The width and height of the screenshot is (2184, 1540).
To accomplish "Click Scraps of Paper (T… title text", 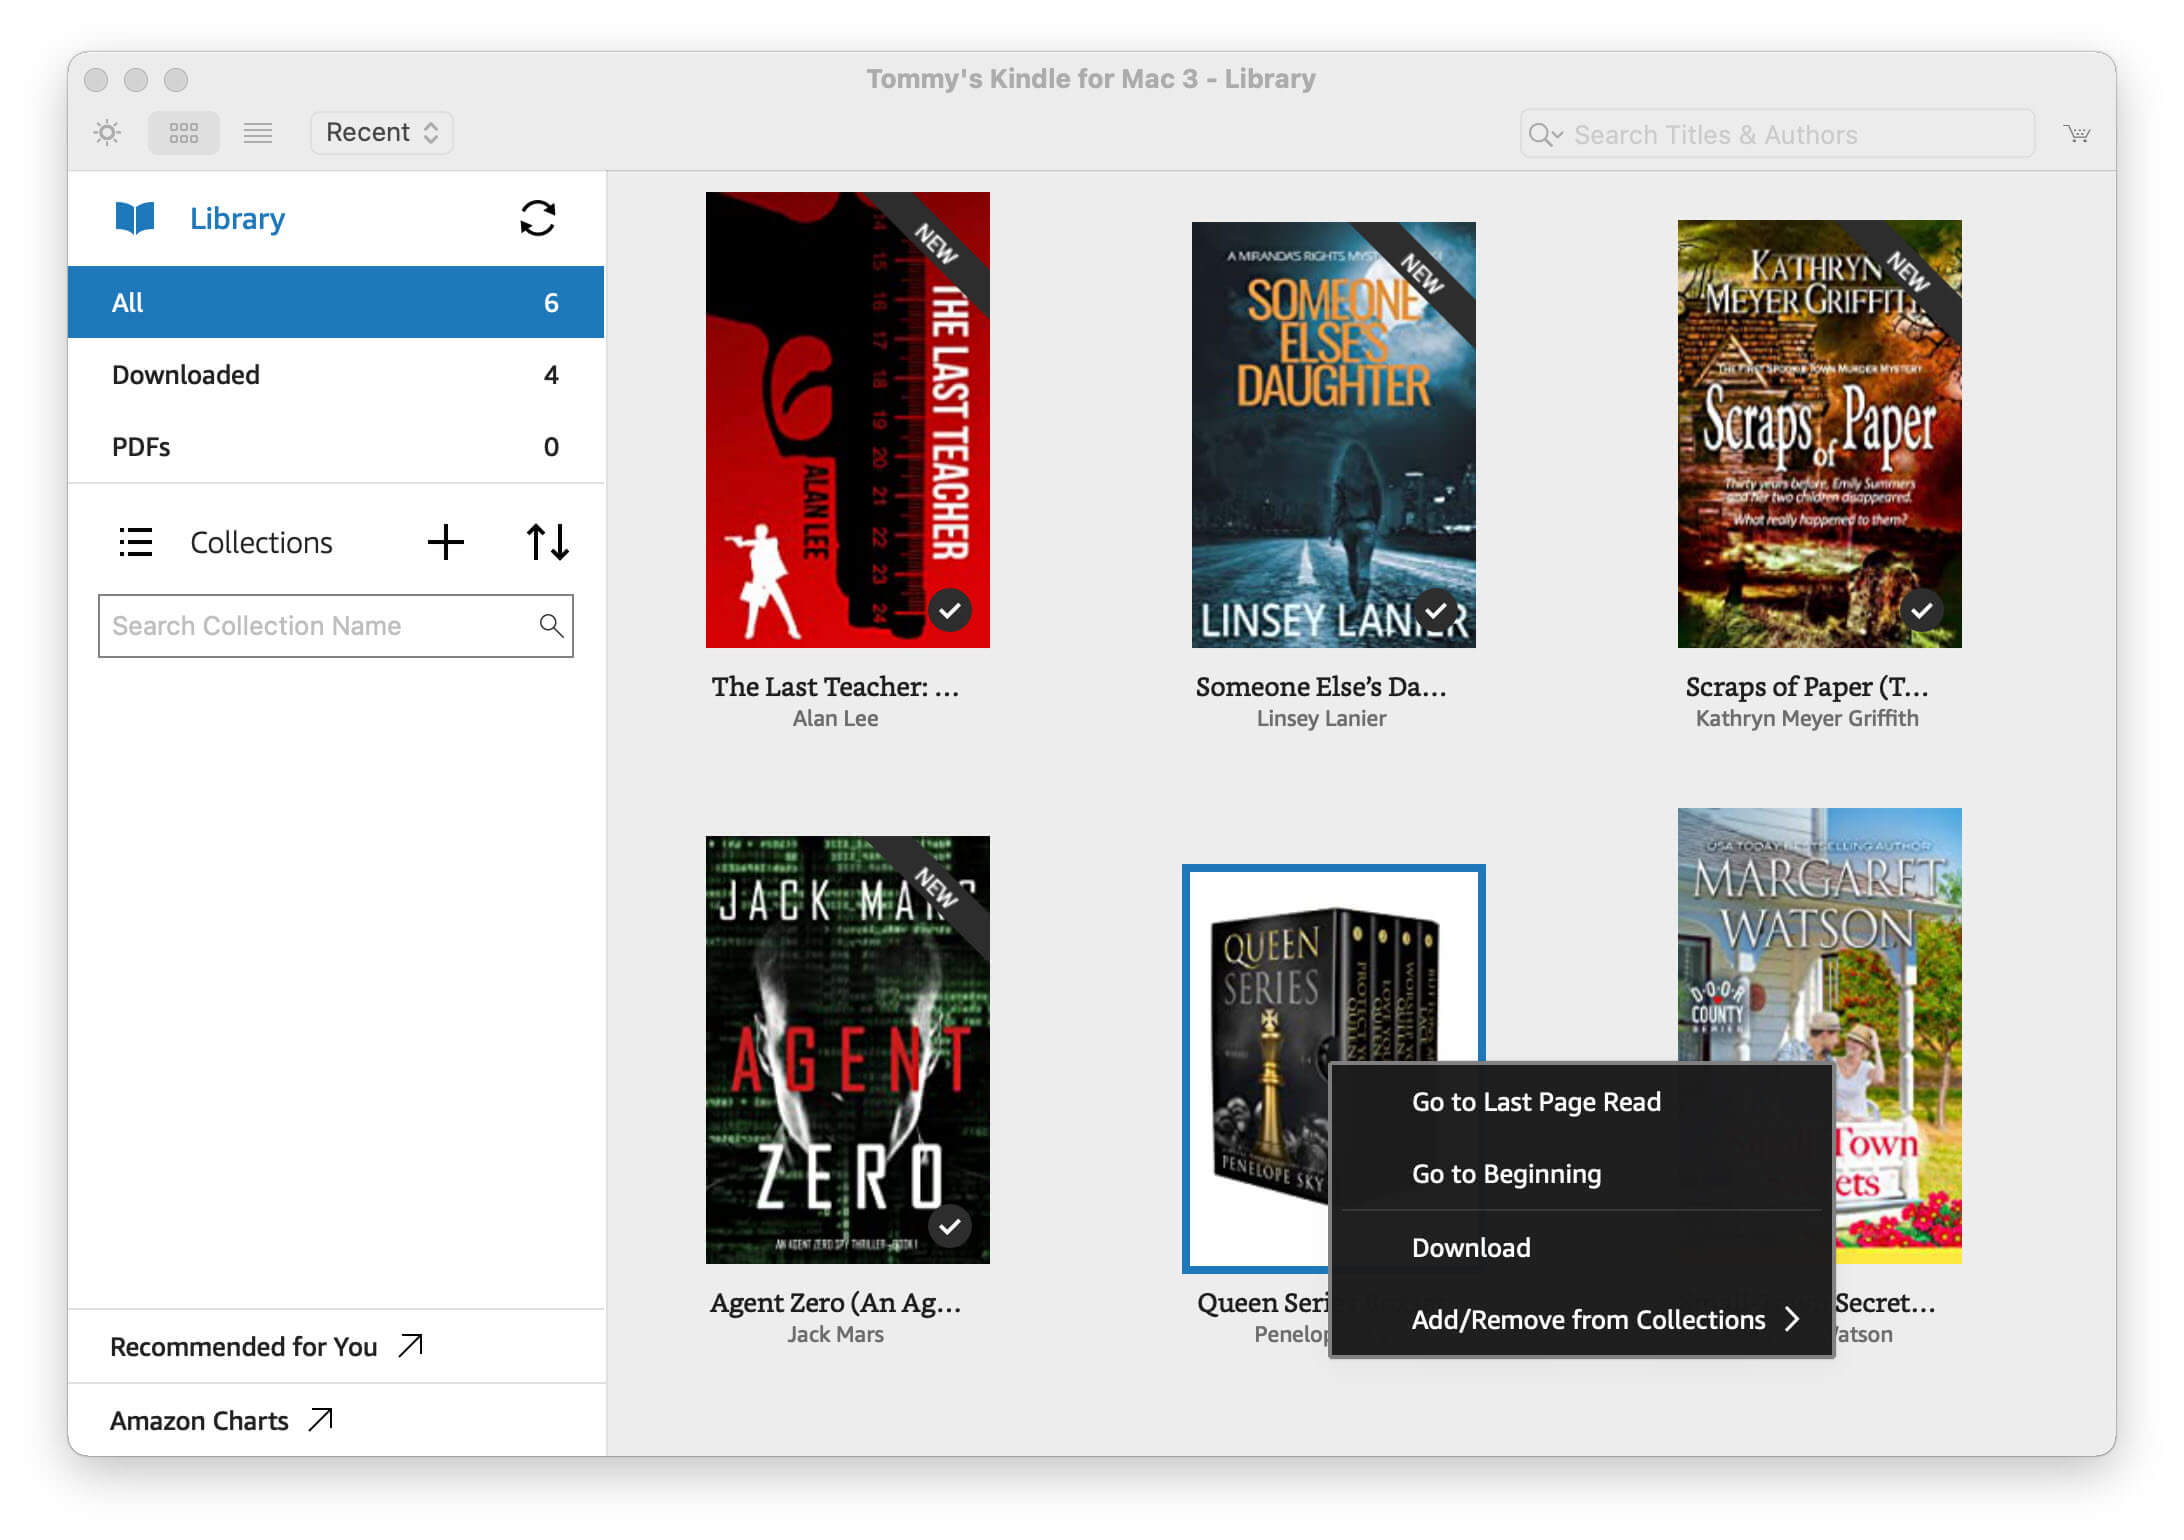I will pyautogui.click(x=1807, y=687).
